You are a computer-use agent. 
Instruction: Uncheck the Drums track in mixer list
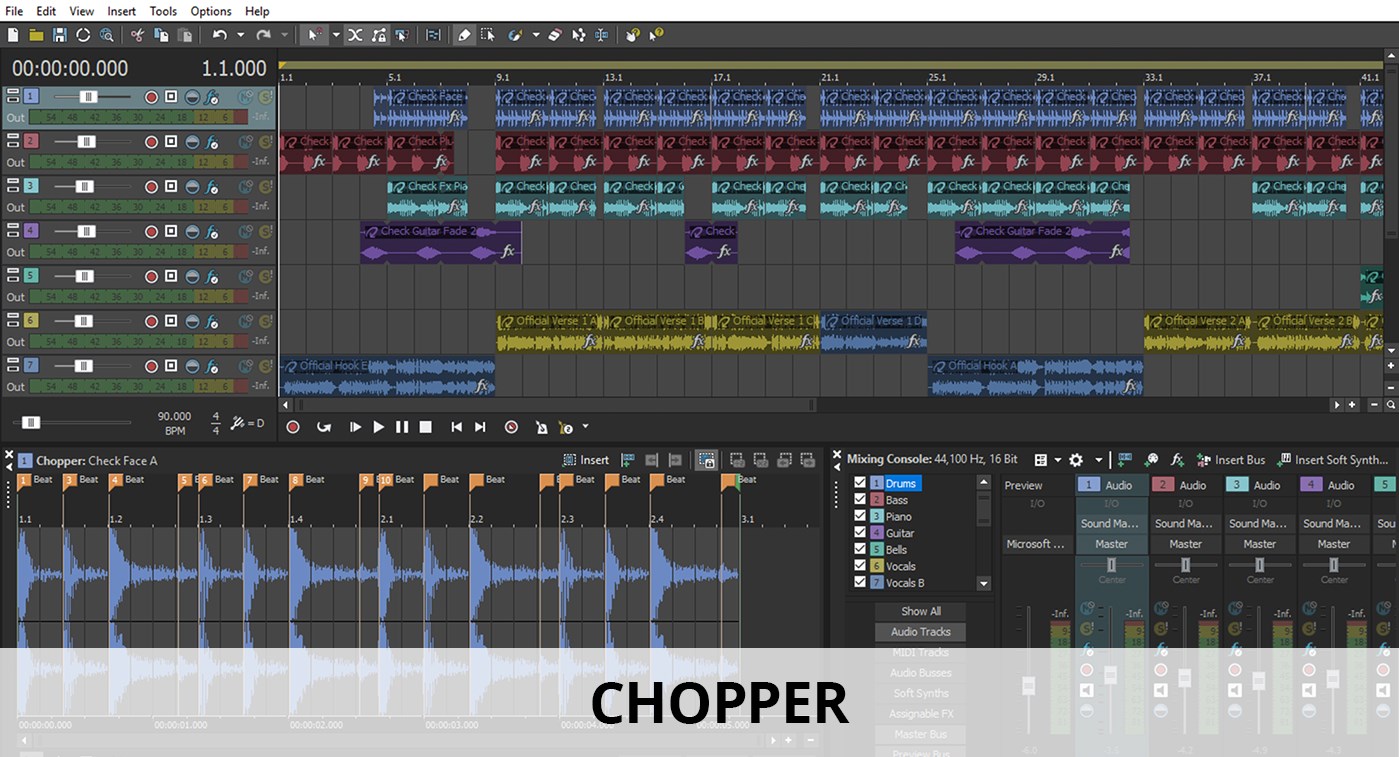(860, 482)
